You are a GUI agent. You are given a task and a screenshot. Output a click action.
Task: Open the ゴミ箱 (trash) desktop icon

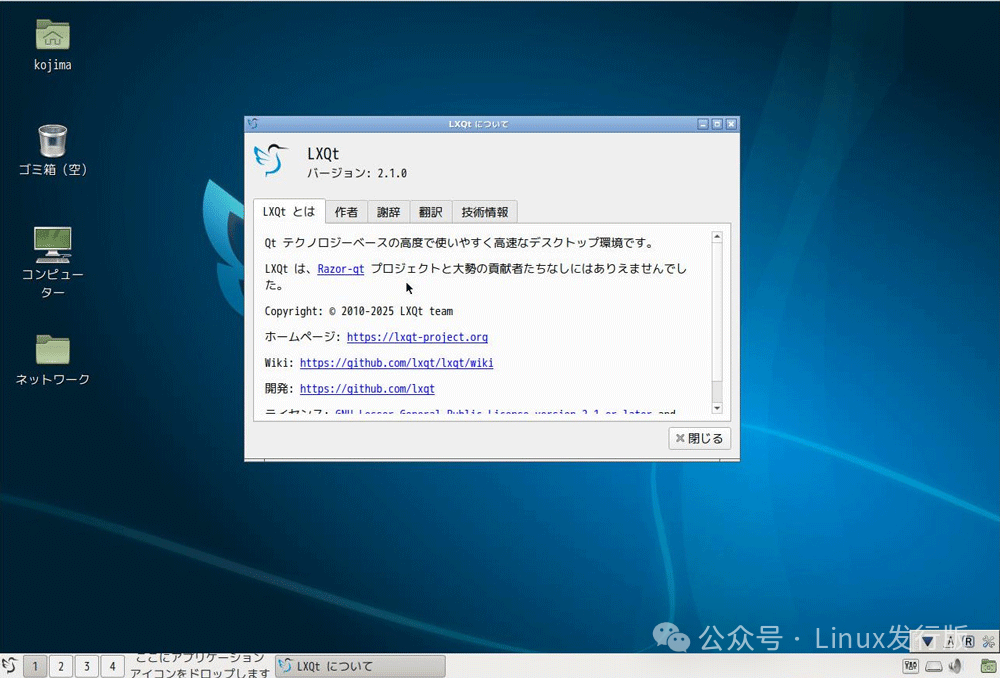52,138
